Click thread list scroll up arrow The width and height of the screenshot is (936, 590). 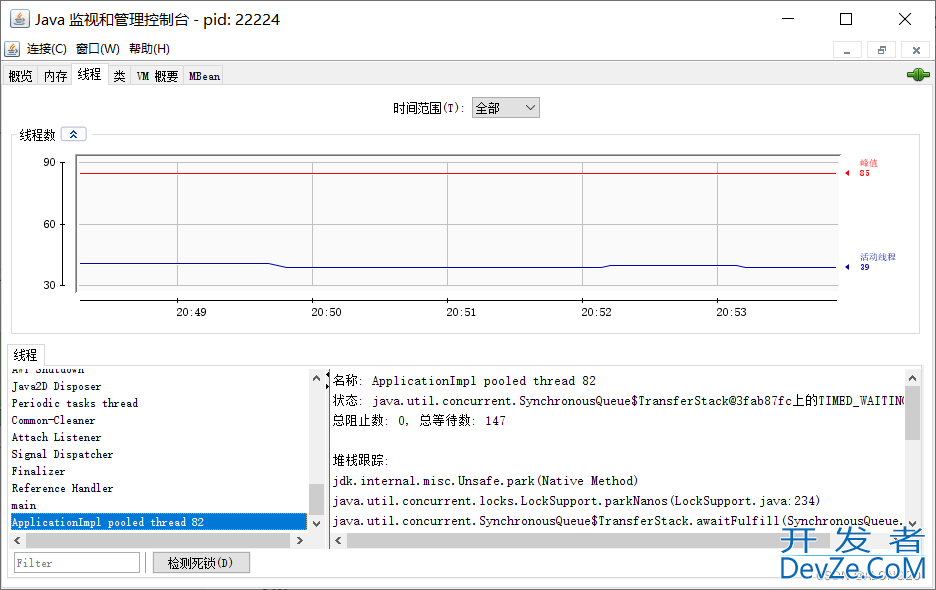pyautogui.click(x=316, y=378)
